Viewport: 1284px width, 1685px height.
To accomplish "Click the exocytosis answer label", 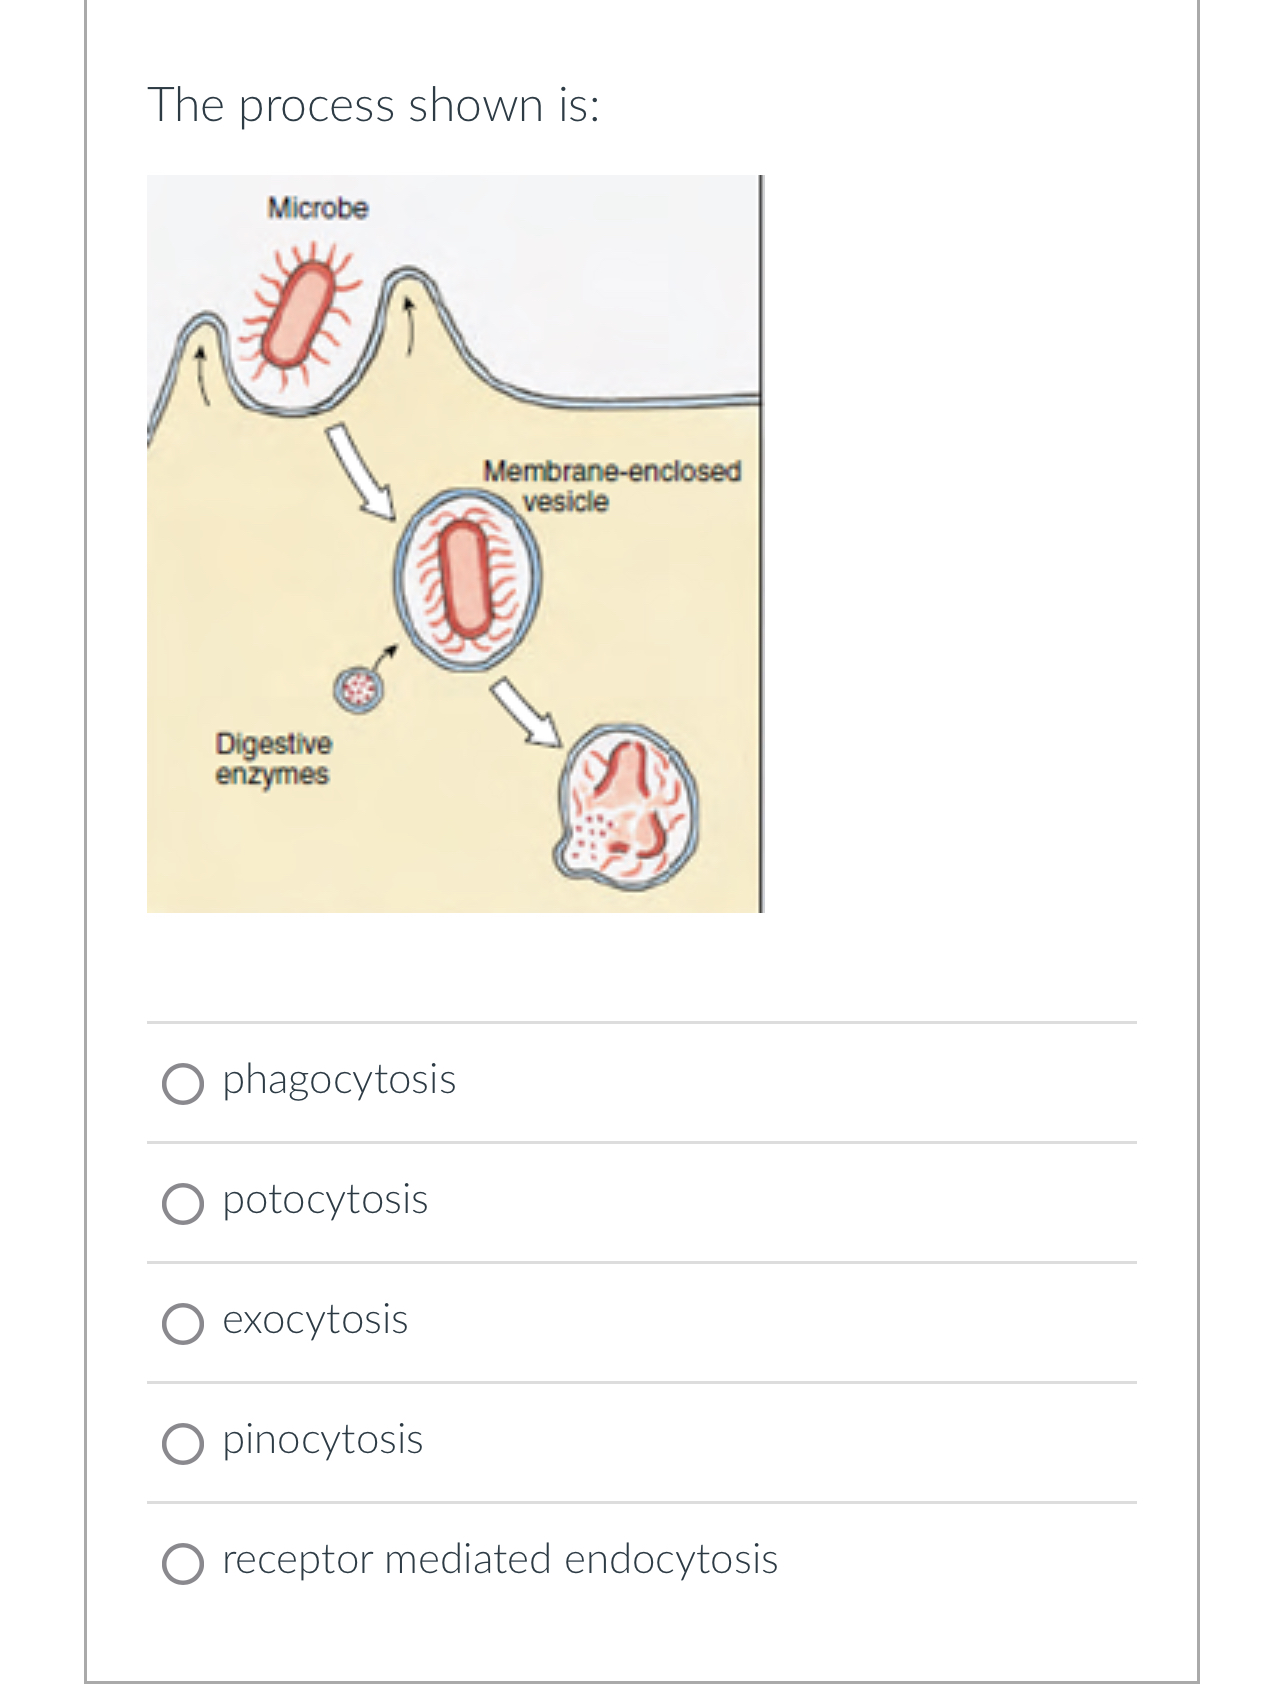I will coord(315,1320).
